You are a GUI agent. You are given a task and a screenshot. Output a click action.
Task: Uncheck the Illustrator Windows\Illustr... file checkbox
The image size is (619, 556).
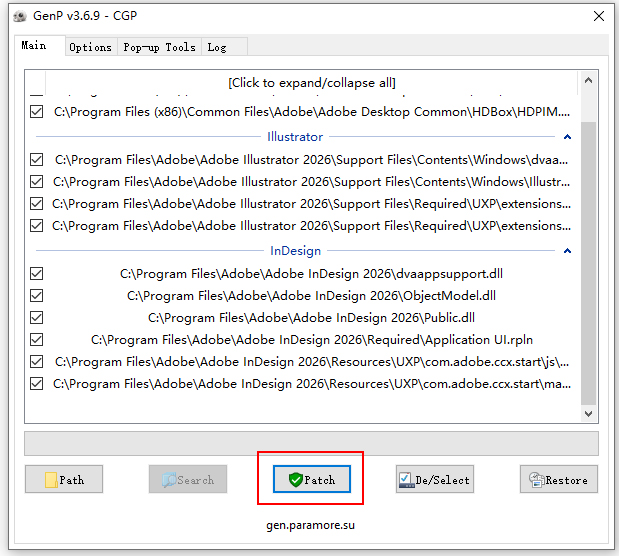pyautogui.click(x=37, y=182)
